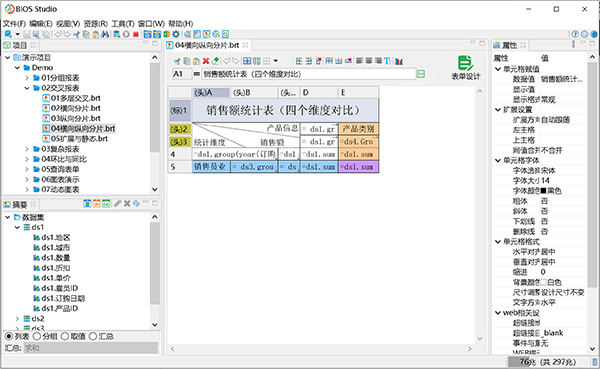This screenshot has width=600, height=369.
Task: Click the blue dataset icon in 摘要 panel toolbar
Action: [87, 204]
